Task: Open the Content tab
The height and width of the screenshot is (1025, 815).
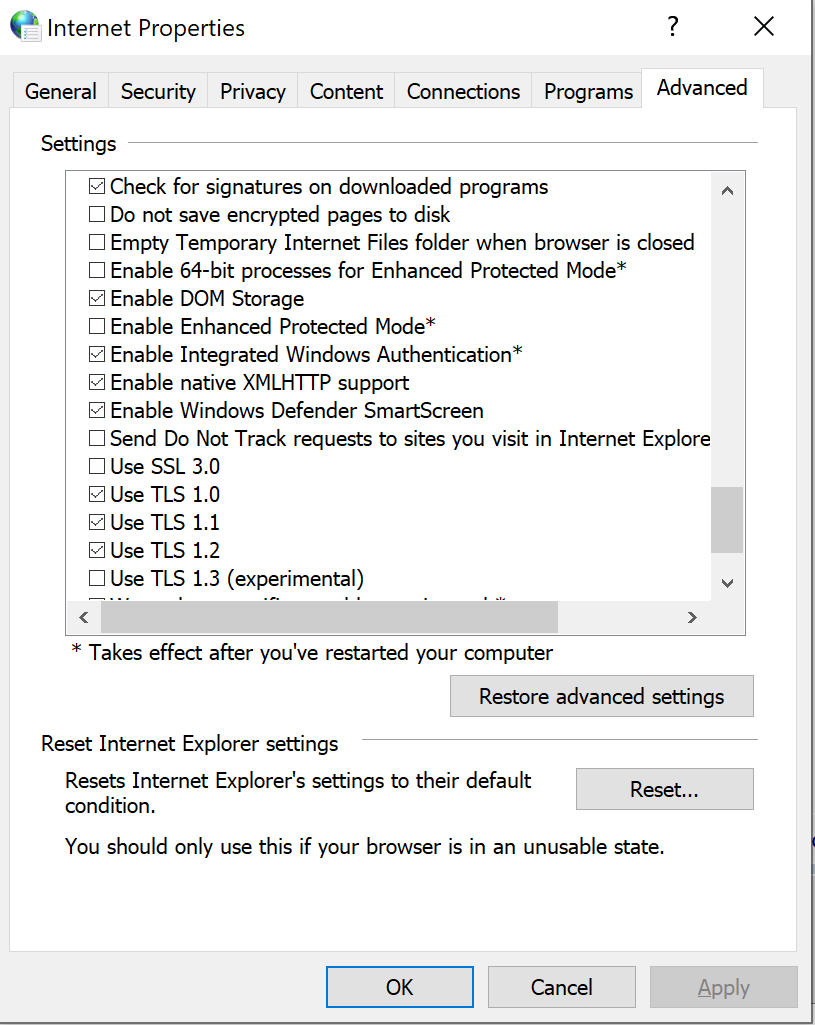Action: (x=346, y=92)
